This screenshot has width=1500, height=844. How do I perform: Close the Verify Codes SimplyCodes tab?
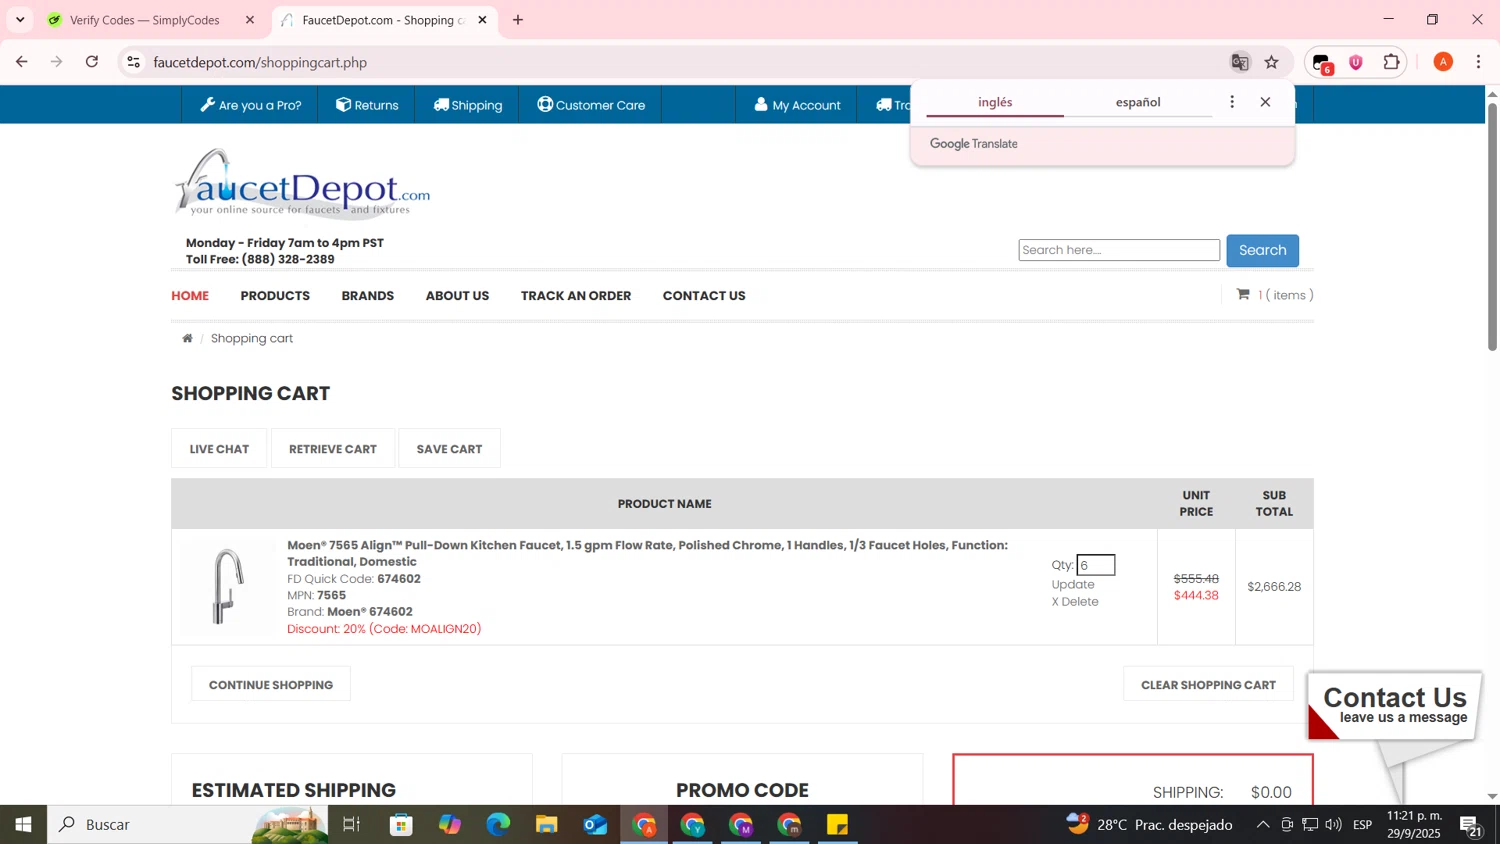coord(250,20)
